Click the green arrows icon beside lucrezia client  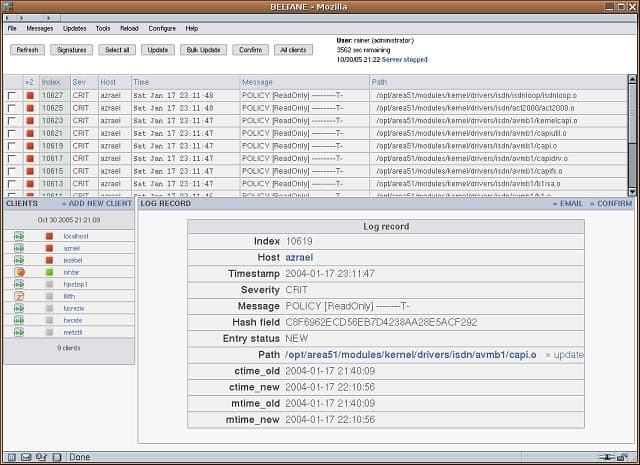(19, 308)
